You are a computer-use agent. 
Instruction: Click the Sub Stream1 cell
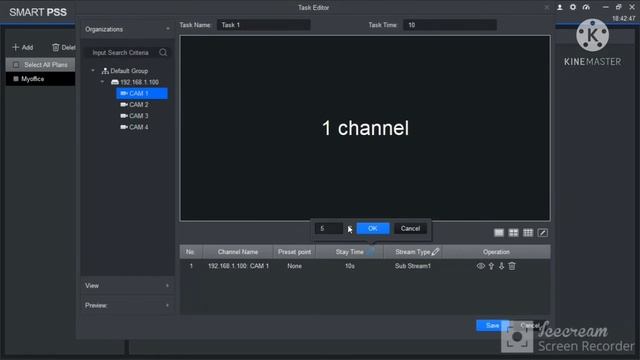413,266
